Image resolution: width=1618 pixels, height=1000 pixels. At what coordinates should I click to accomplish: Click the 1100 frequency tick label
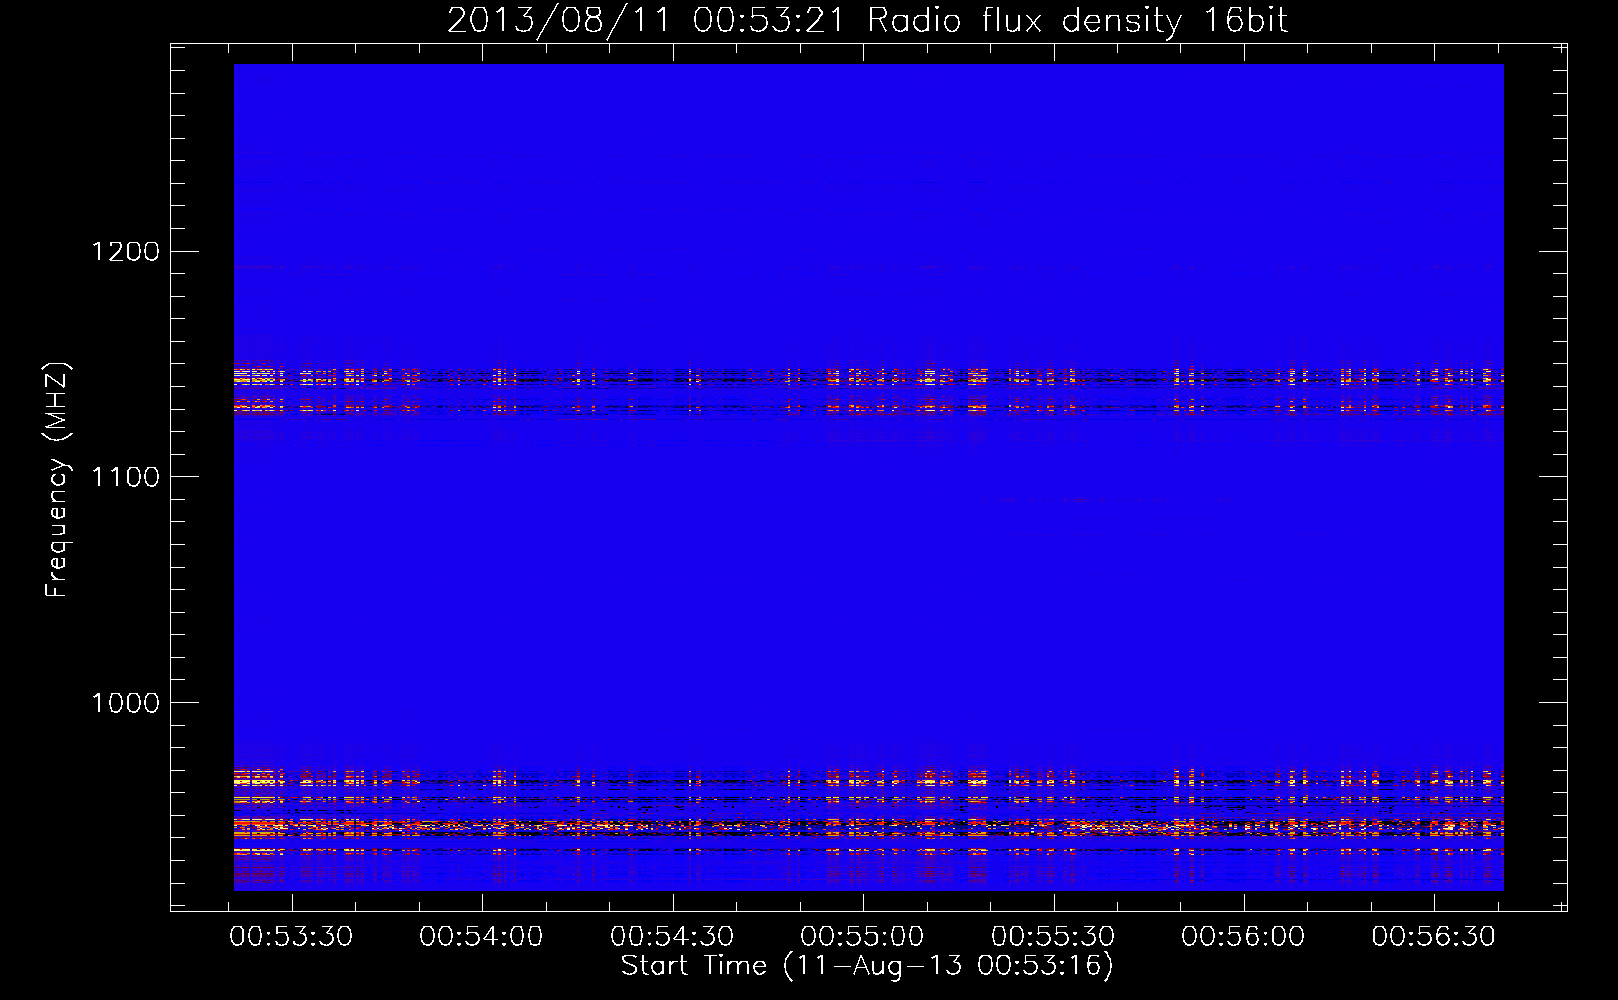point(126,477)
